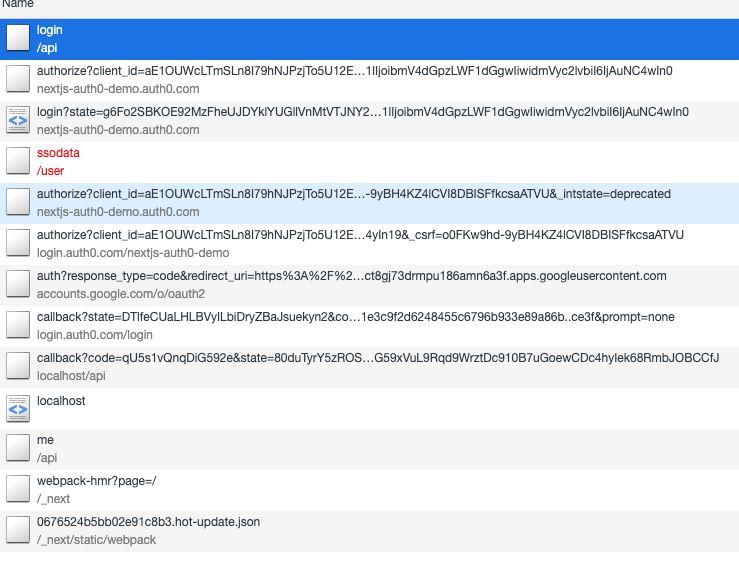
Task: Click the document icon beside login?state= request
Action: 18,120
